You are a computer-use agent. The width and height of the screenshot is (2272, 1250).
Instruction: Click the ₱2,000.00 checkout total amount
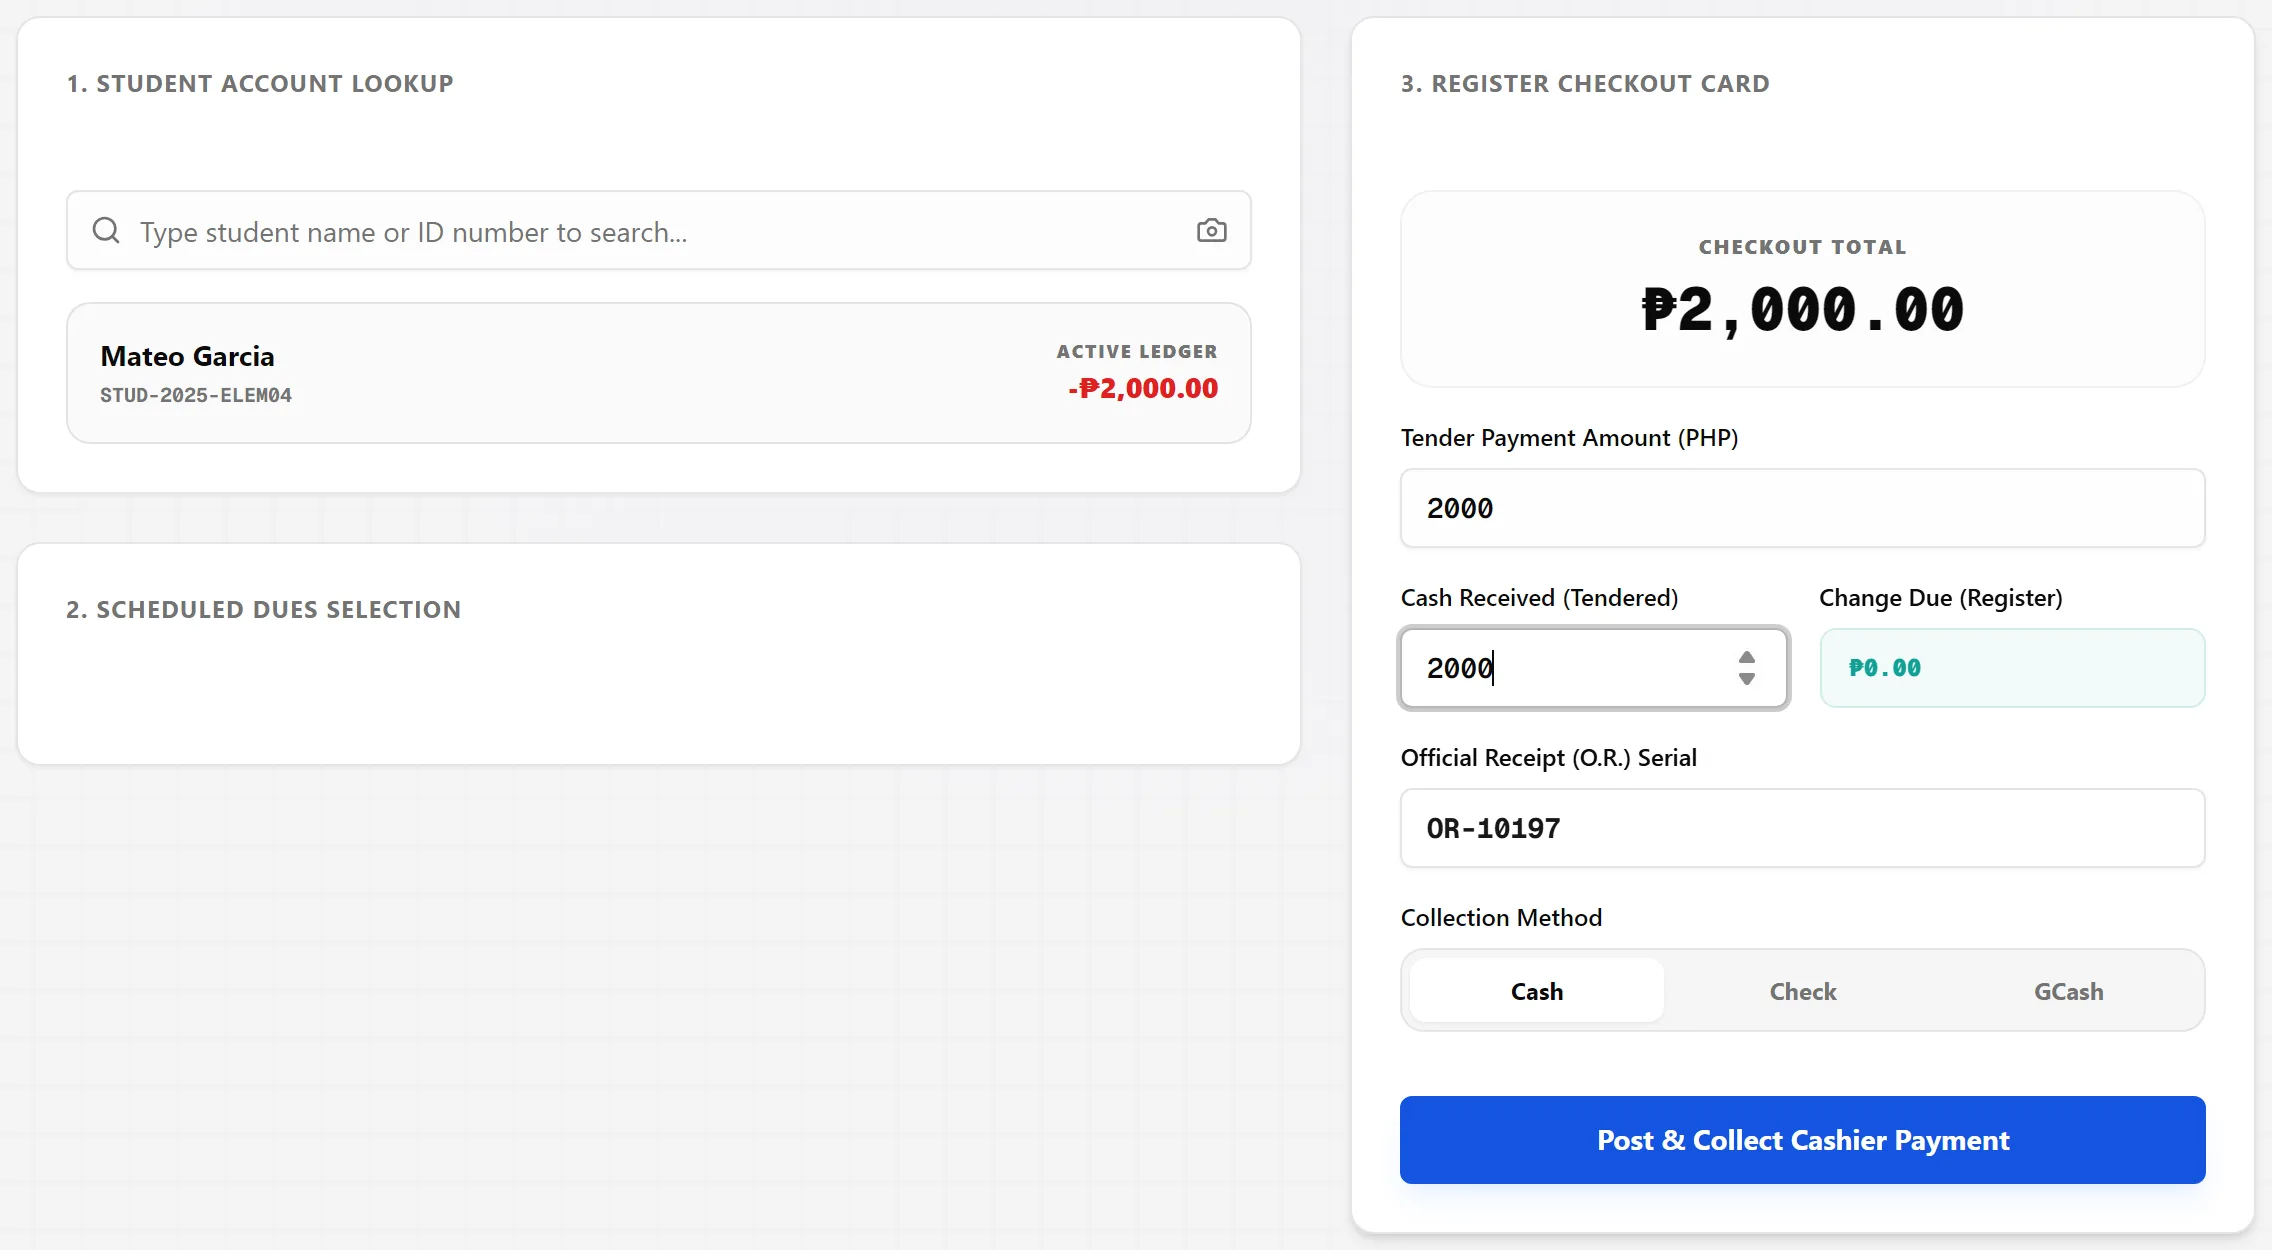pyautogui.click(x=1802, y=310)
